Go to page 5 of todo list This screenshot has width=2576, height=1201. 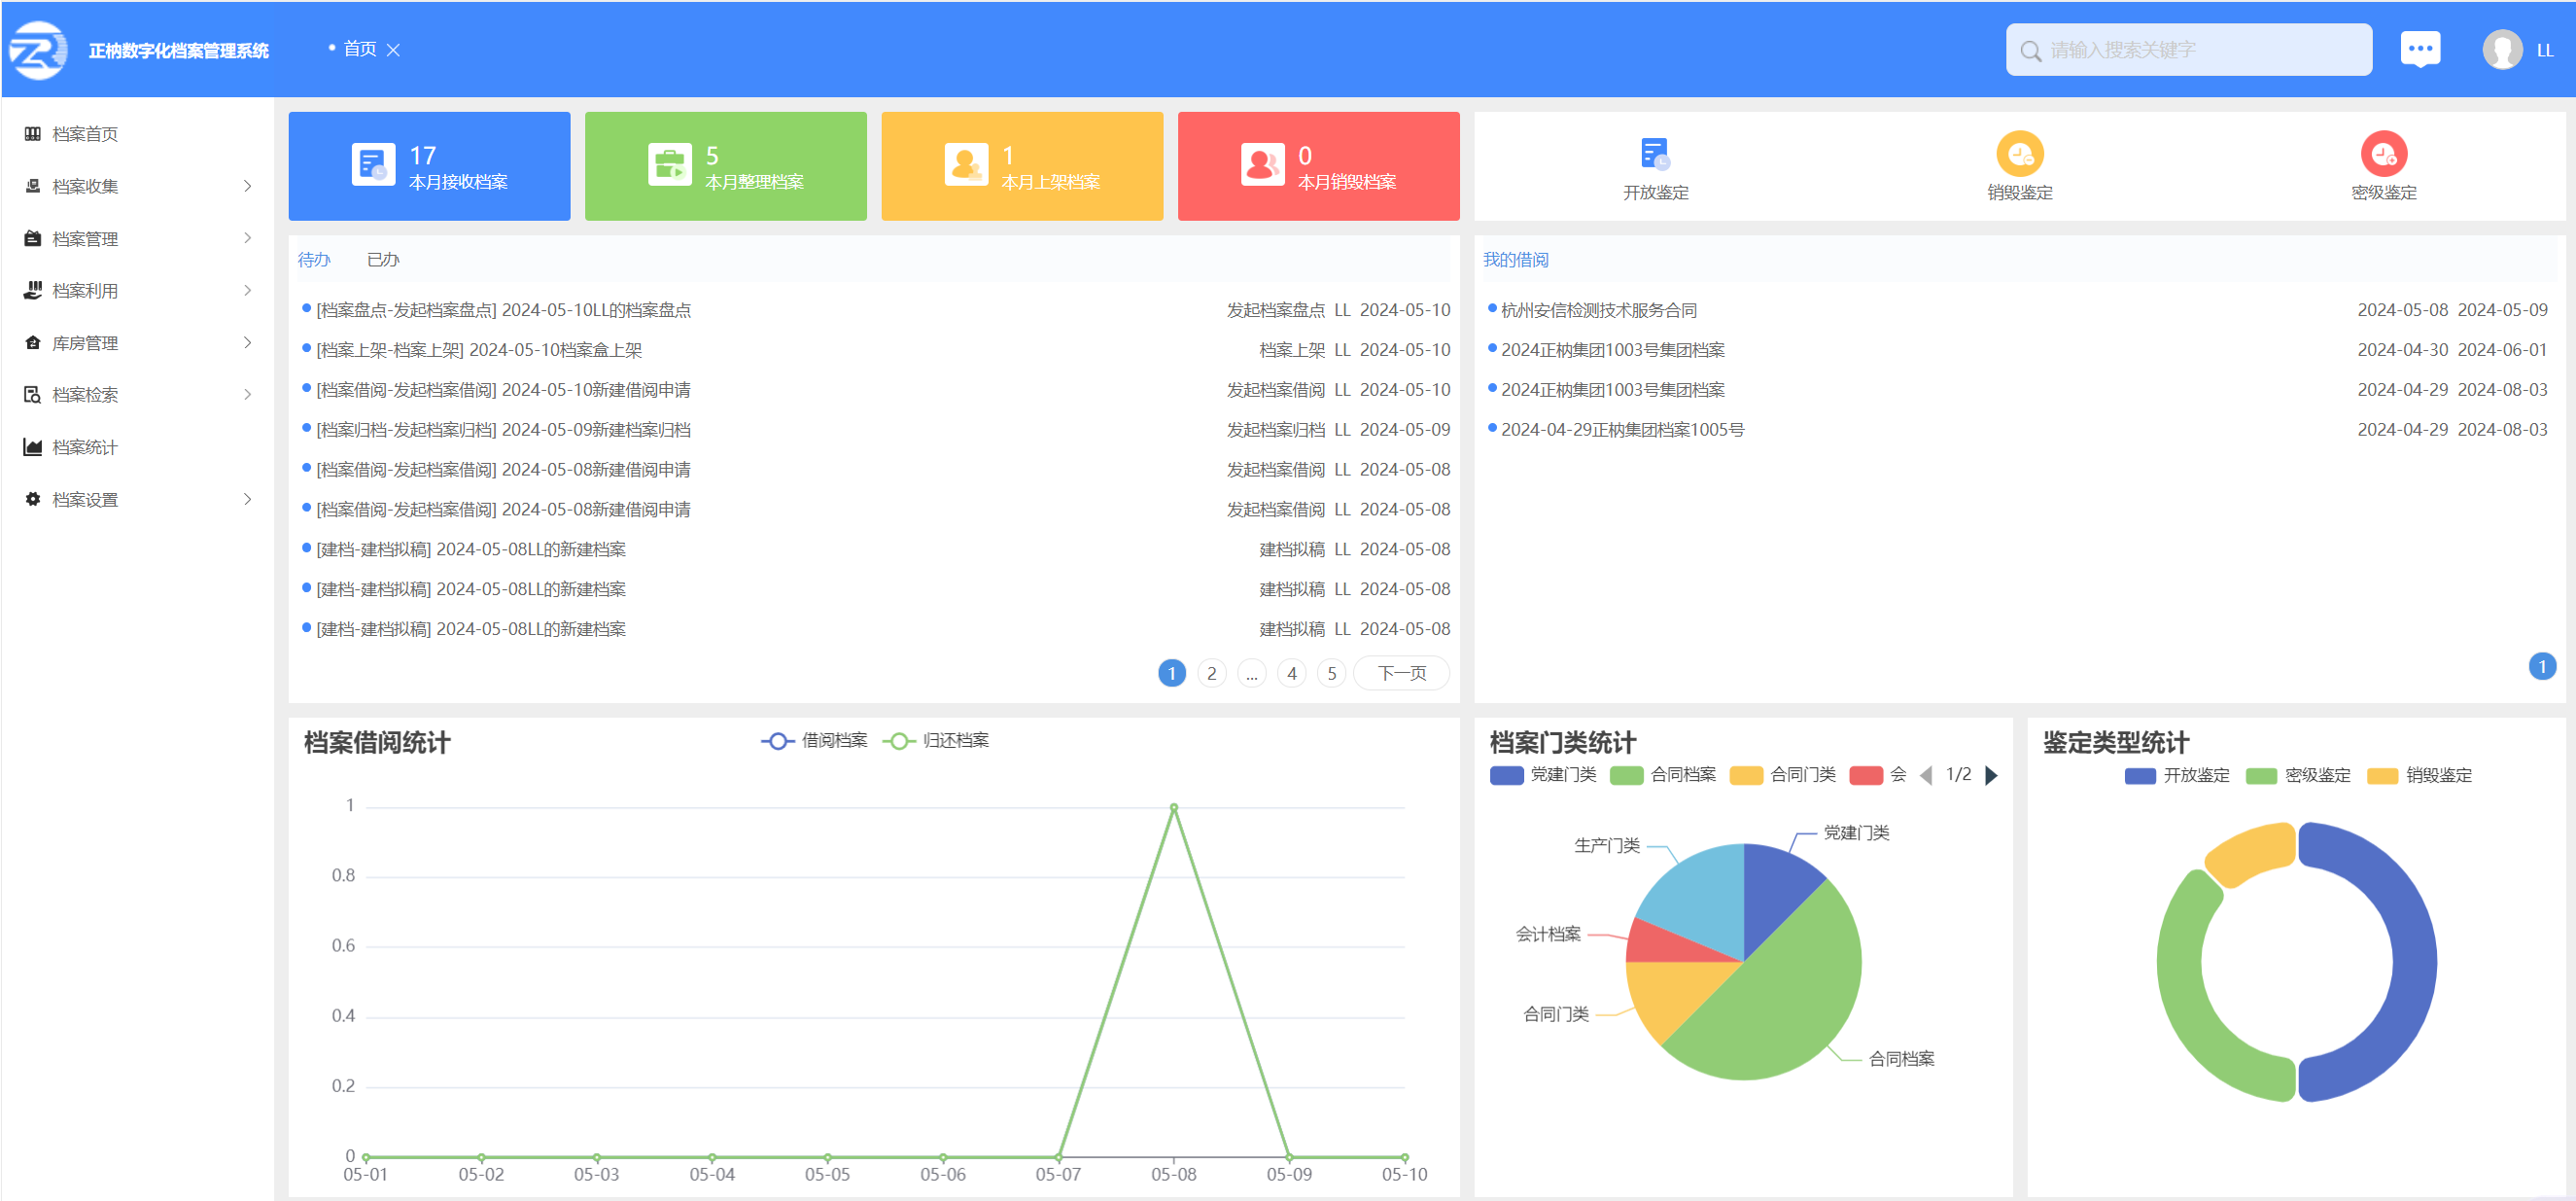pyautogui.click(x=1331, y=673)
